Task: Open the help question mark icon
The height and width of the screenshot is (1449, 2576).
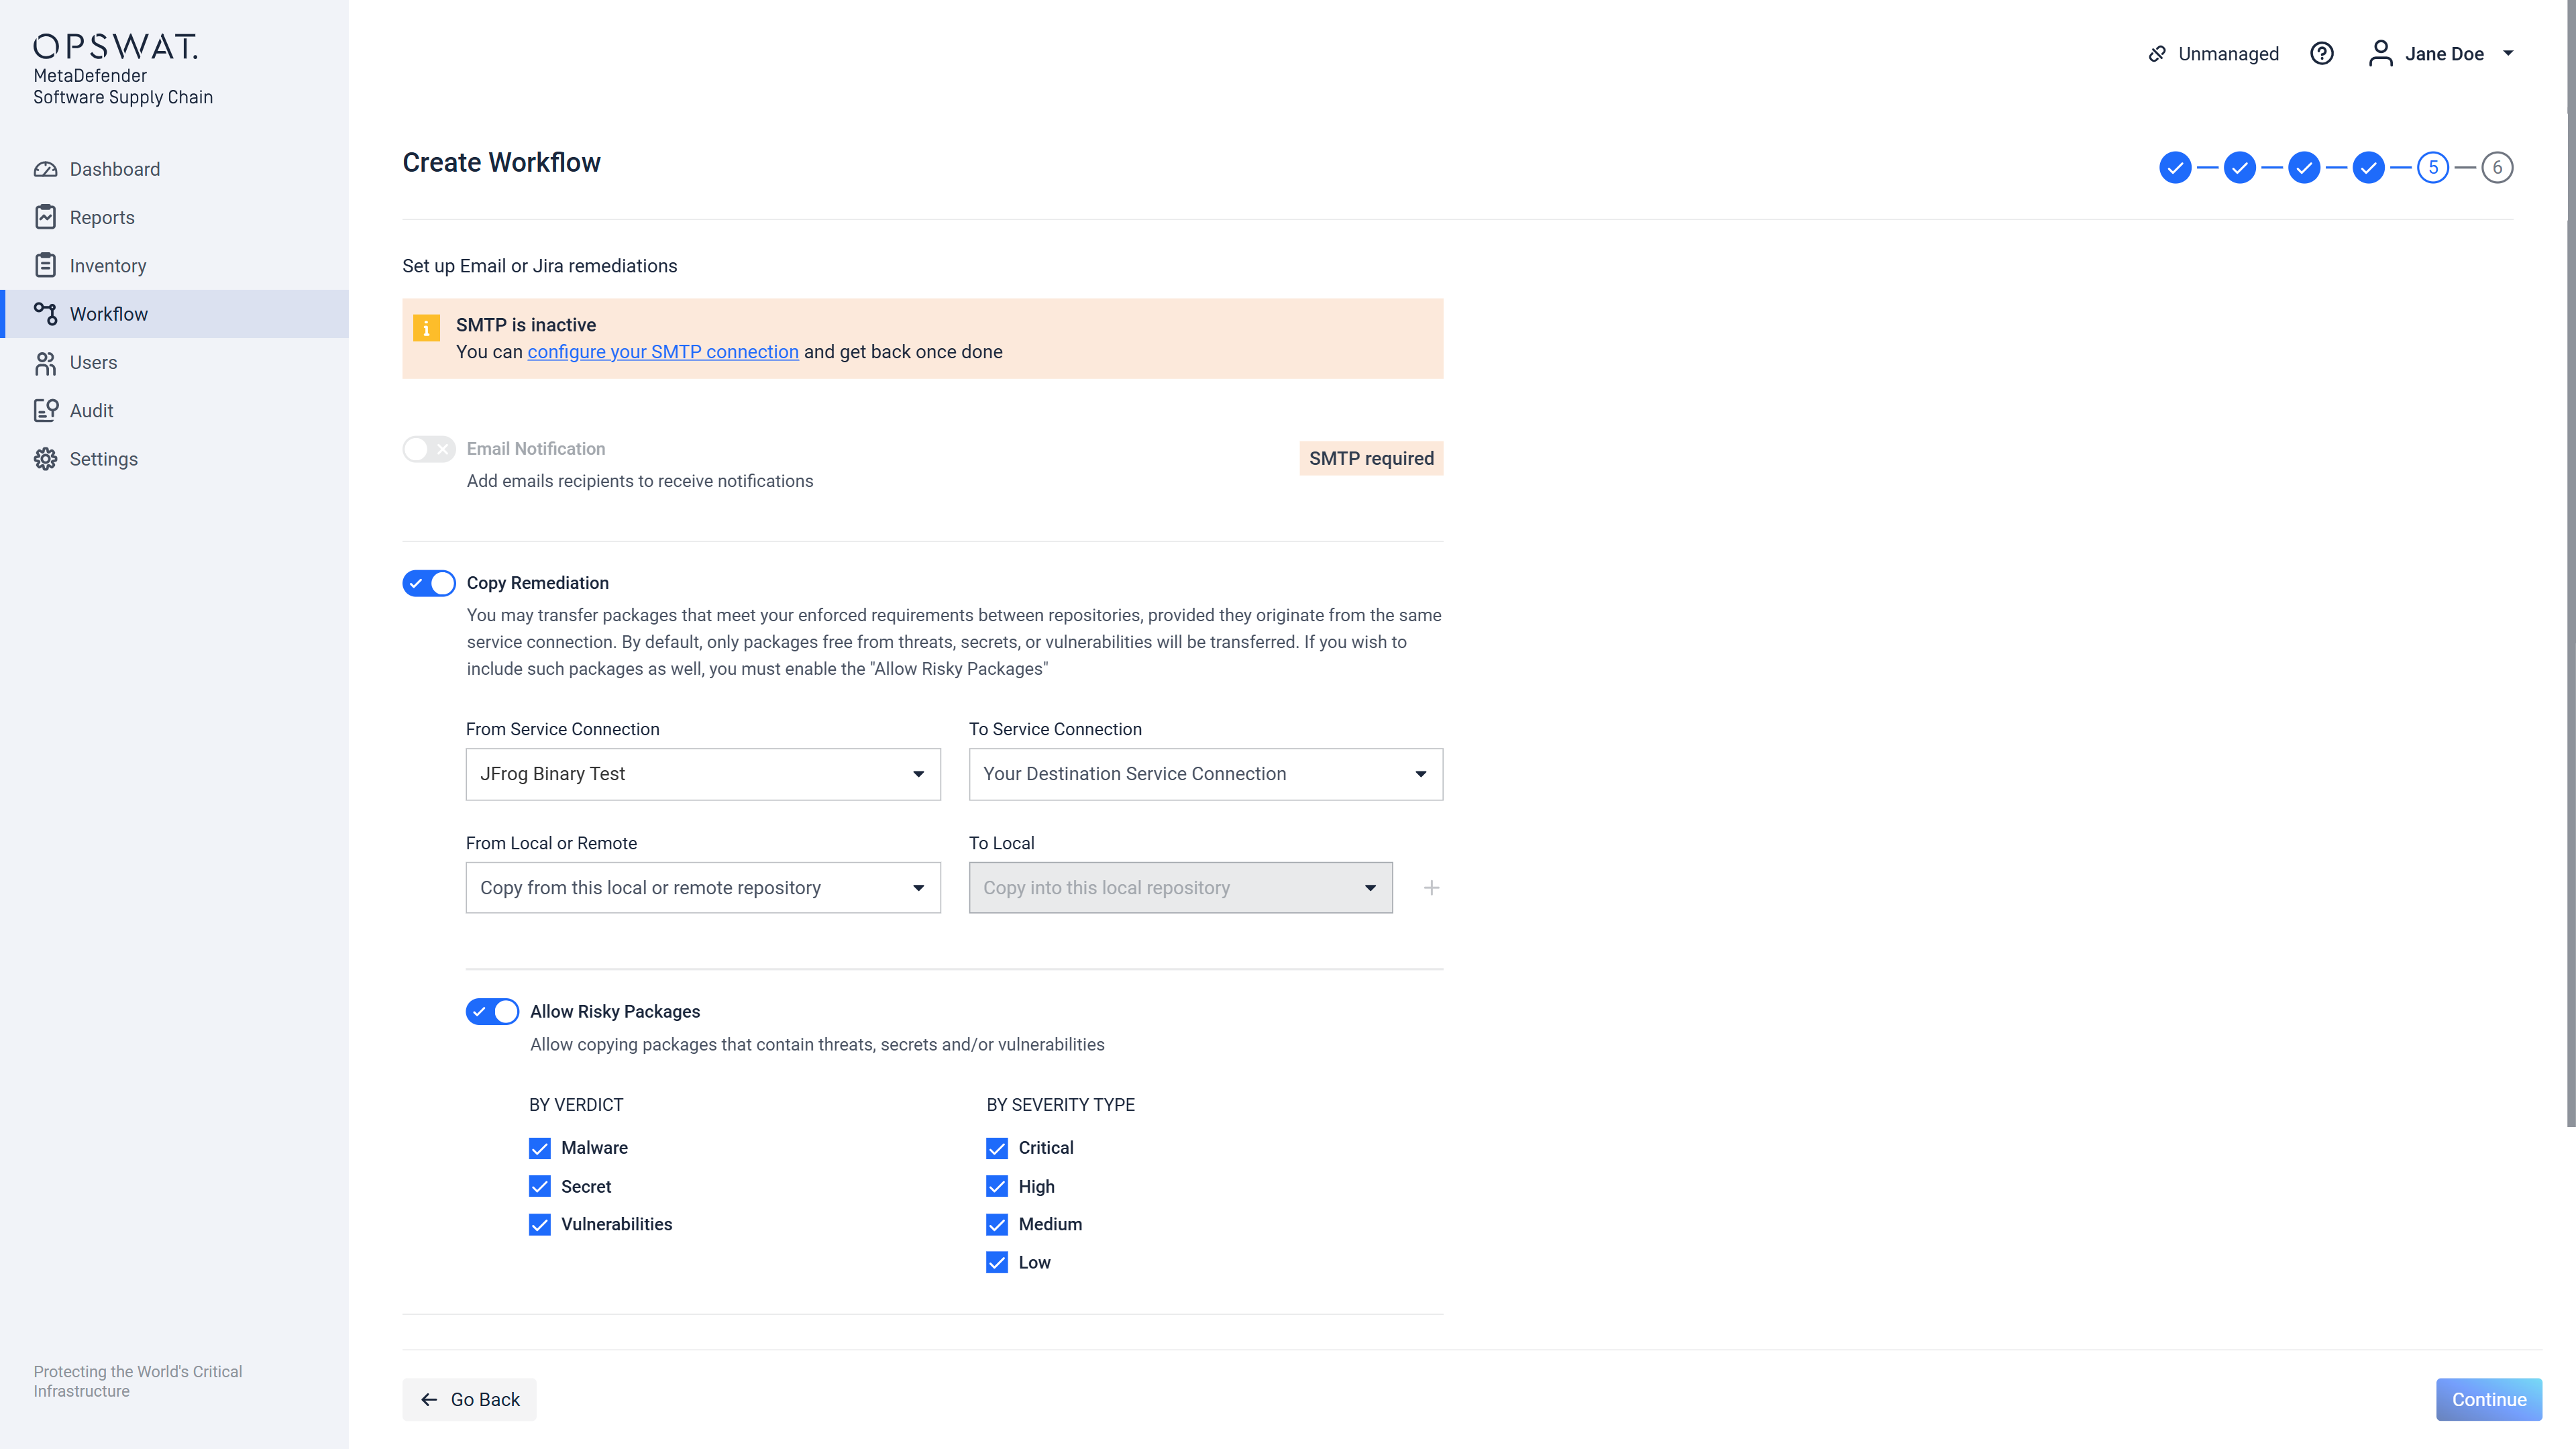Action: pyautogui.click(x=2321, y=54)
